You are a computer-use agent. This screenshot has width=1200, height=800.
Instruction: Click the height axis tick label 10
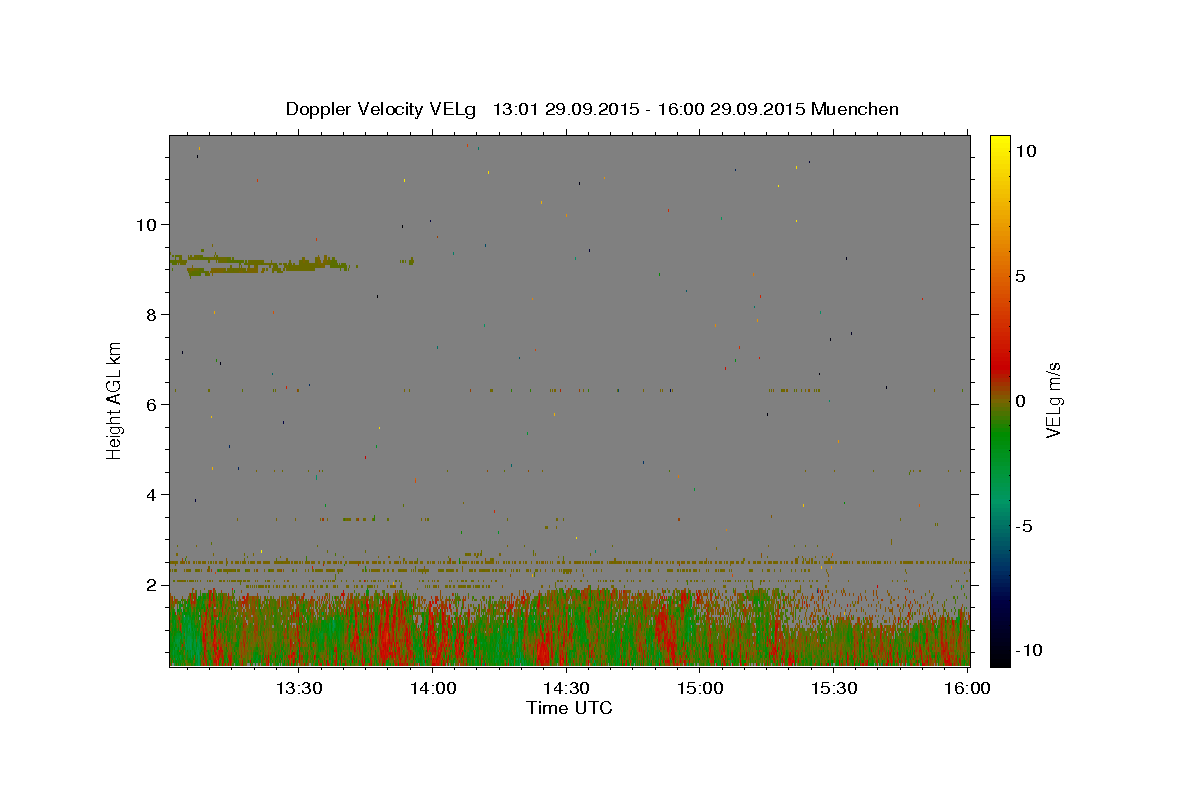coord(147,225)
